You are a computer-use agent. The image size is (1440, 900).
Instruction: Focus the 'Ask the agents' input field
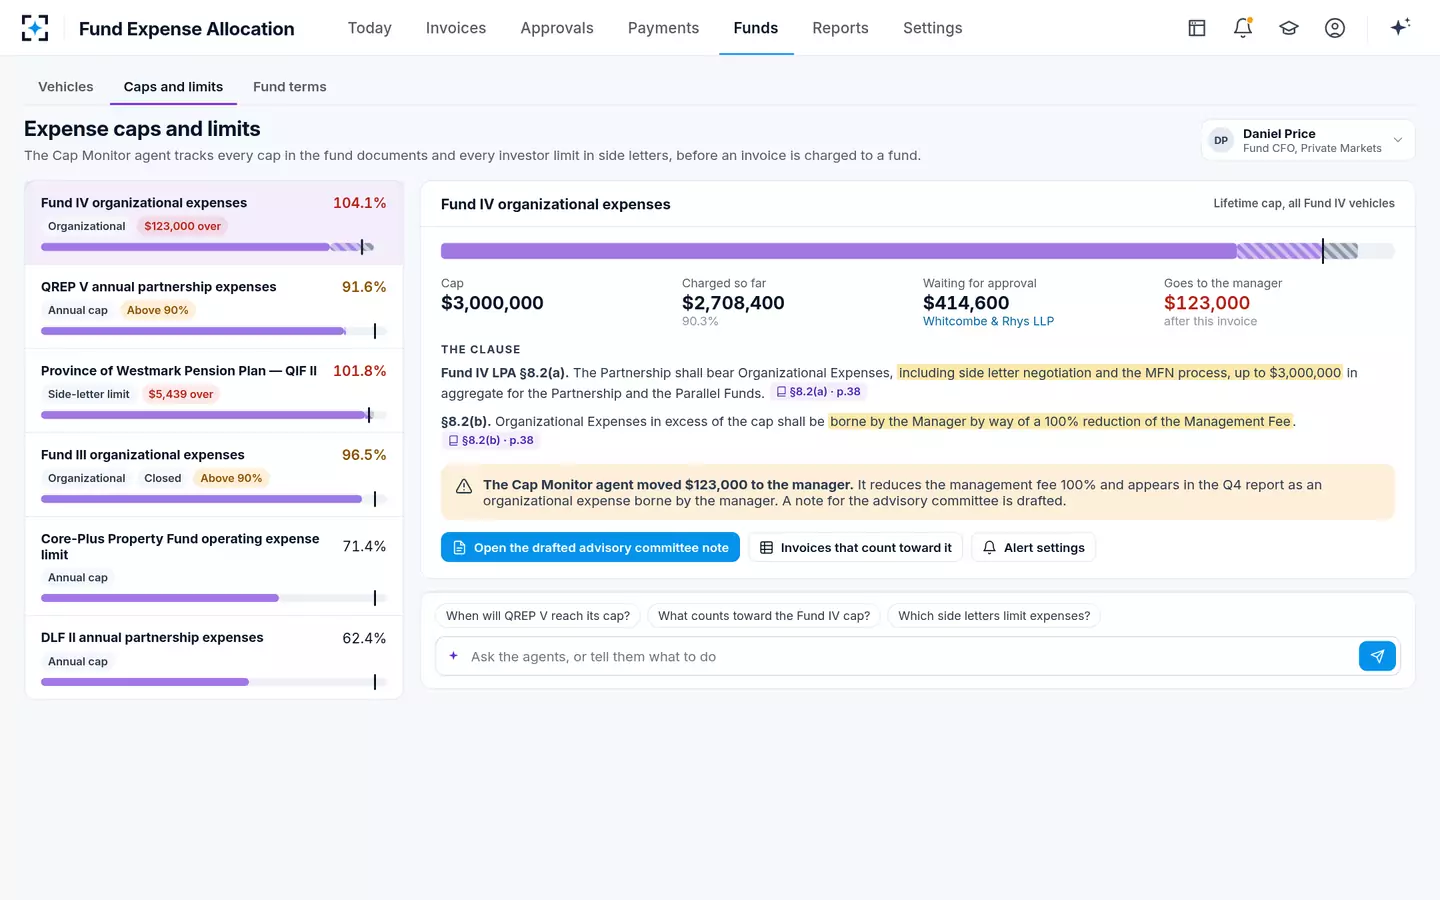908,657
